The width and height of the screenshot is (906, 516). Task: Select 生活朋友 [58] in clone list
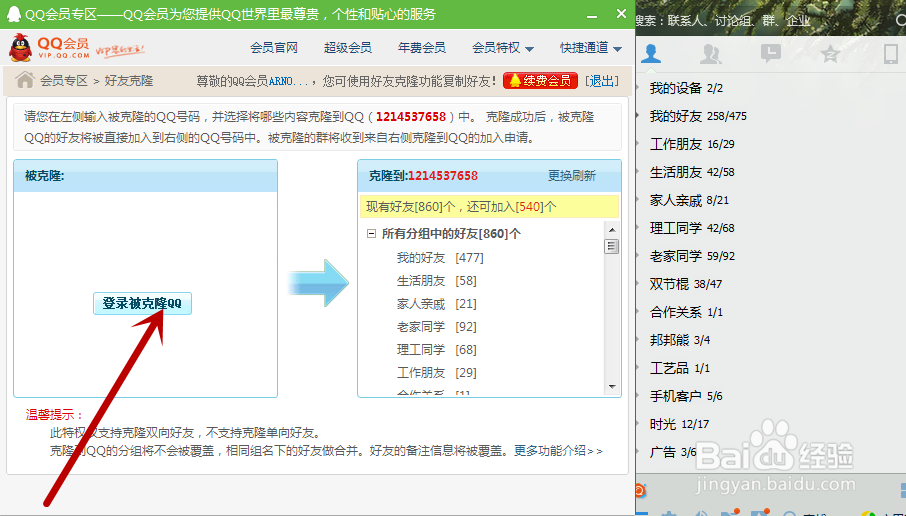[437, 281]
